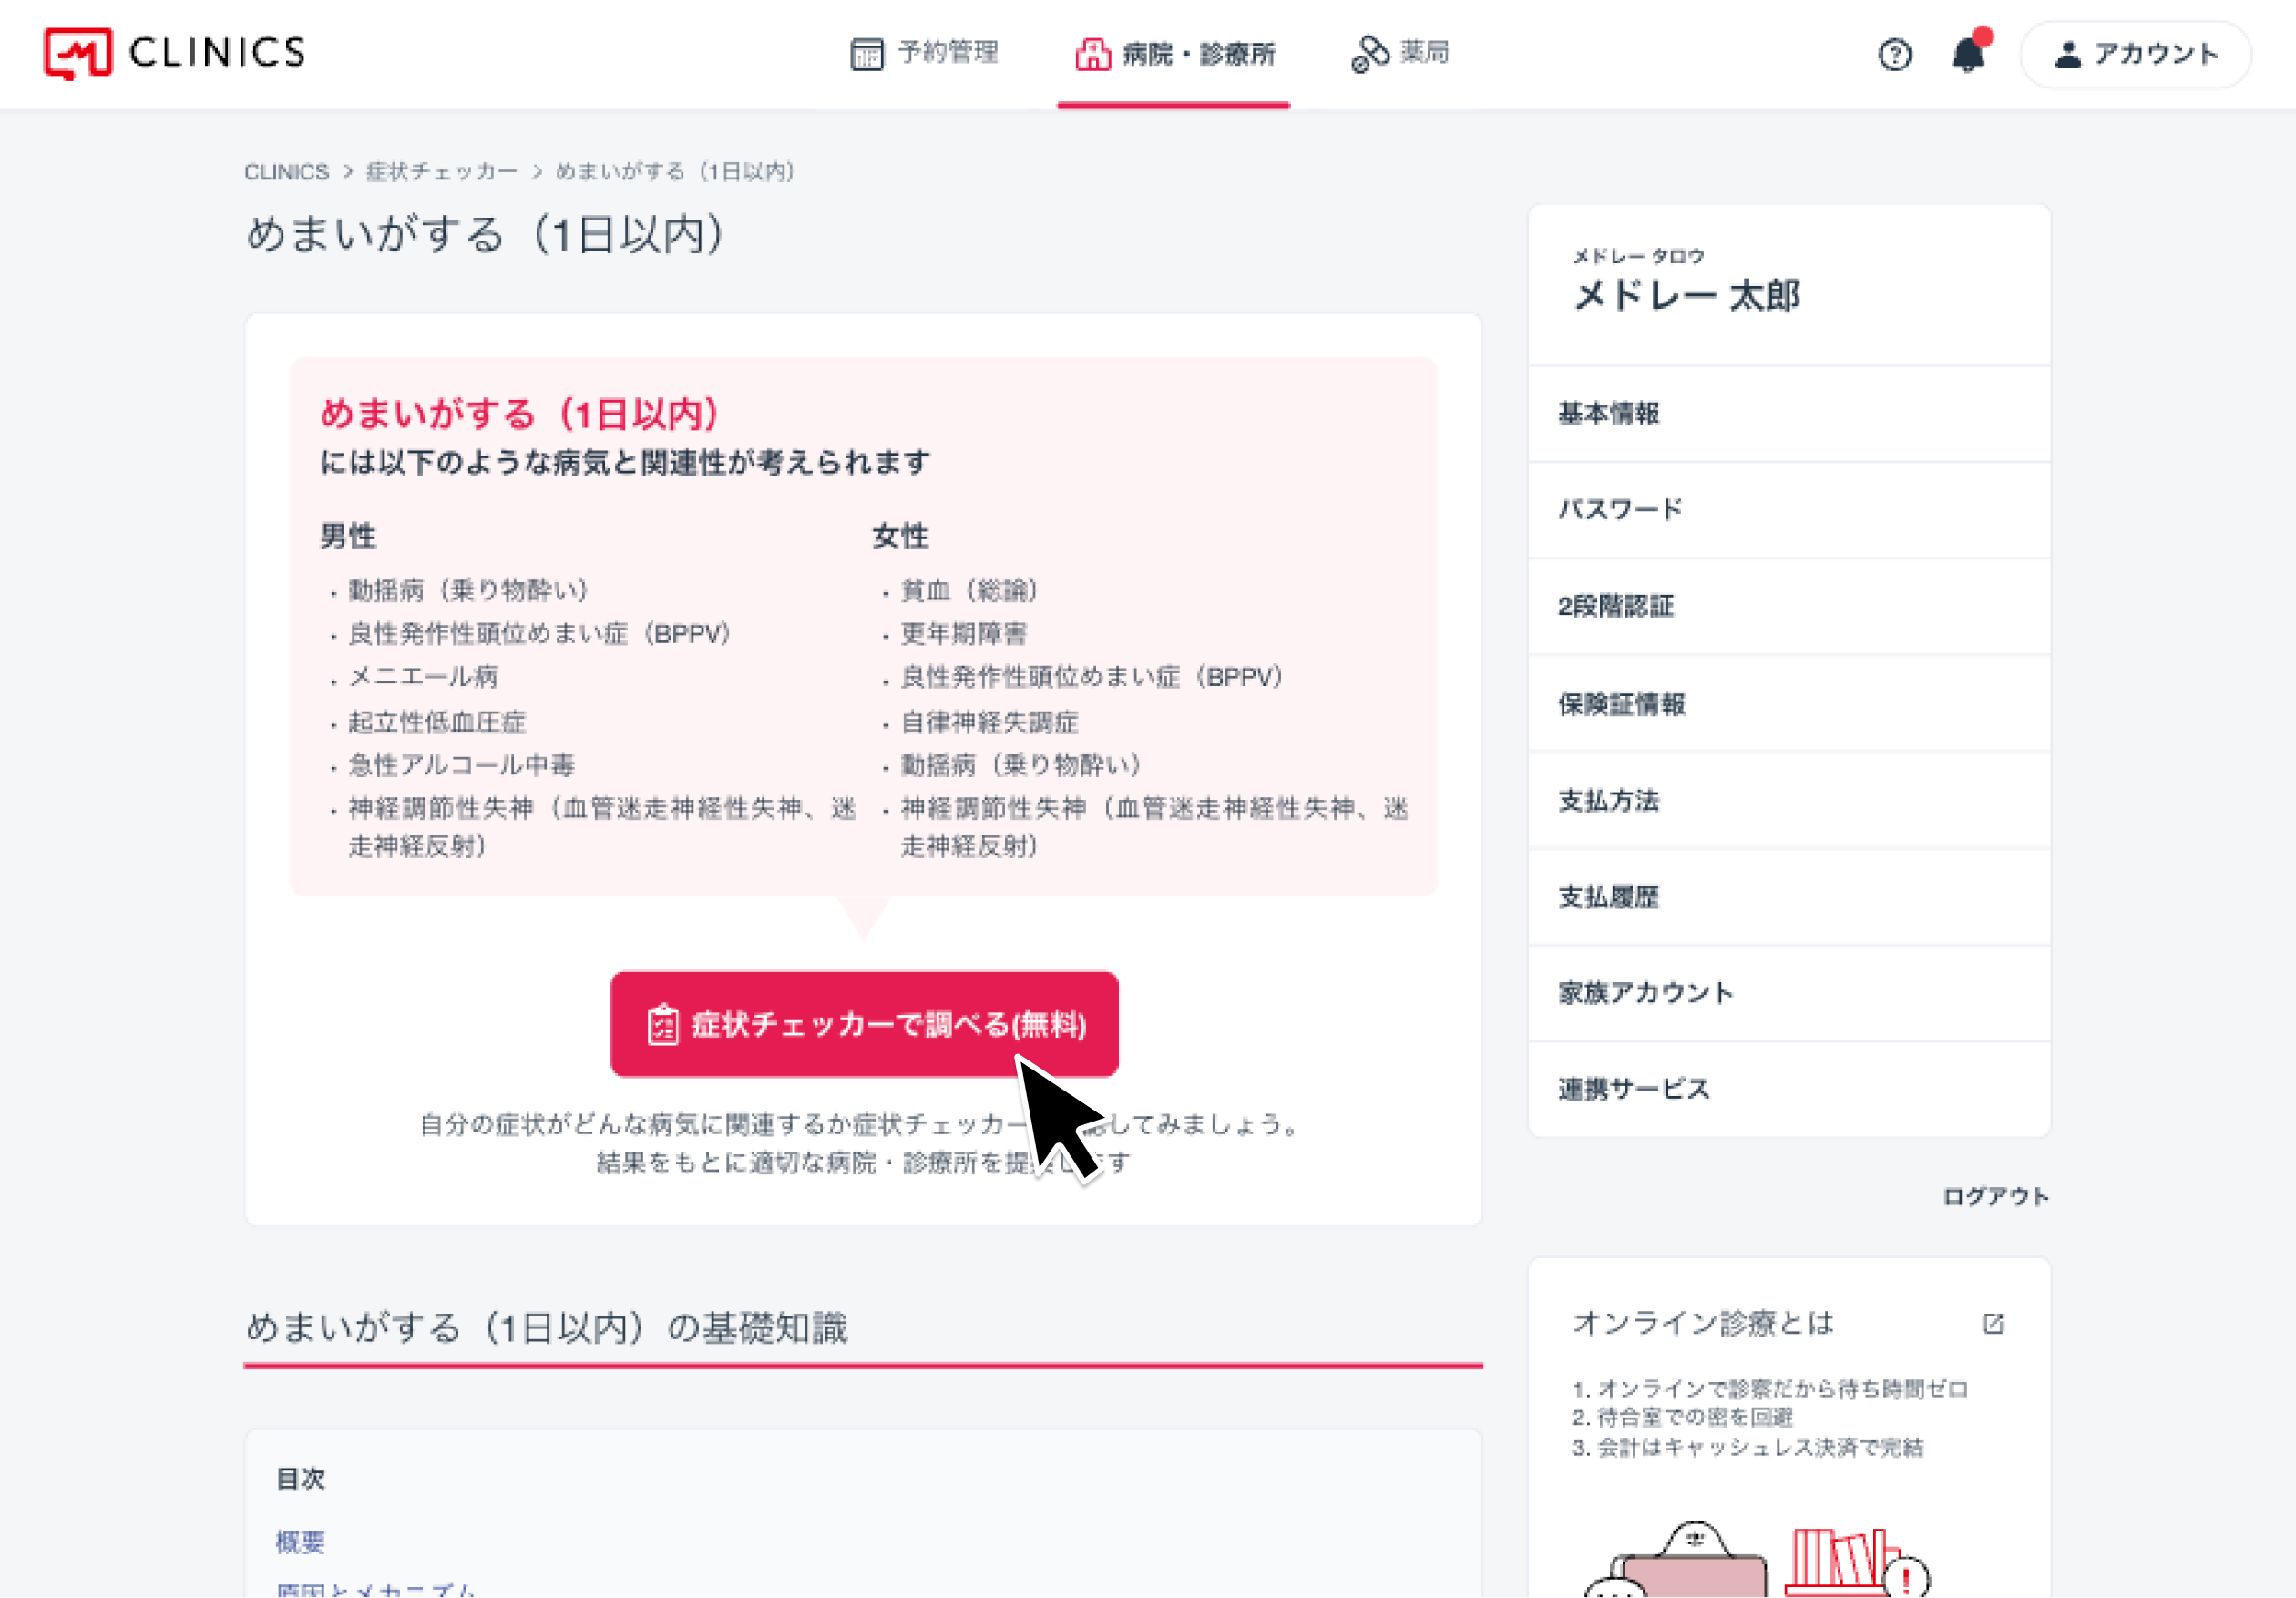This screenshot has width=2296, height=1598.
Task: Open 家族アカウント in sidebar
Action: coord(1789,993)
